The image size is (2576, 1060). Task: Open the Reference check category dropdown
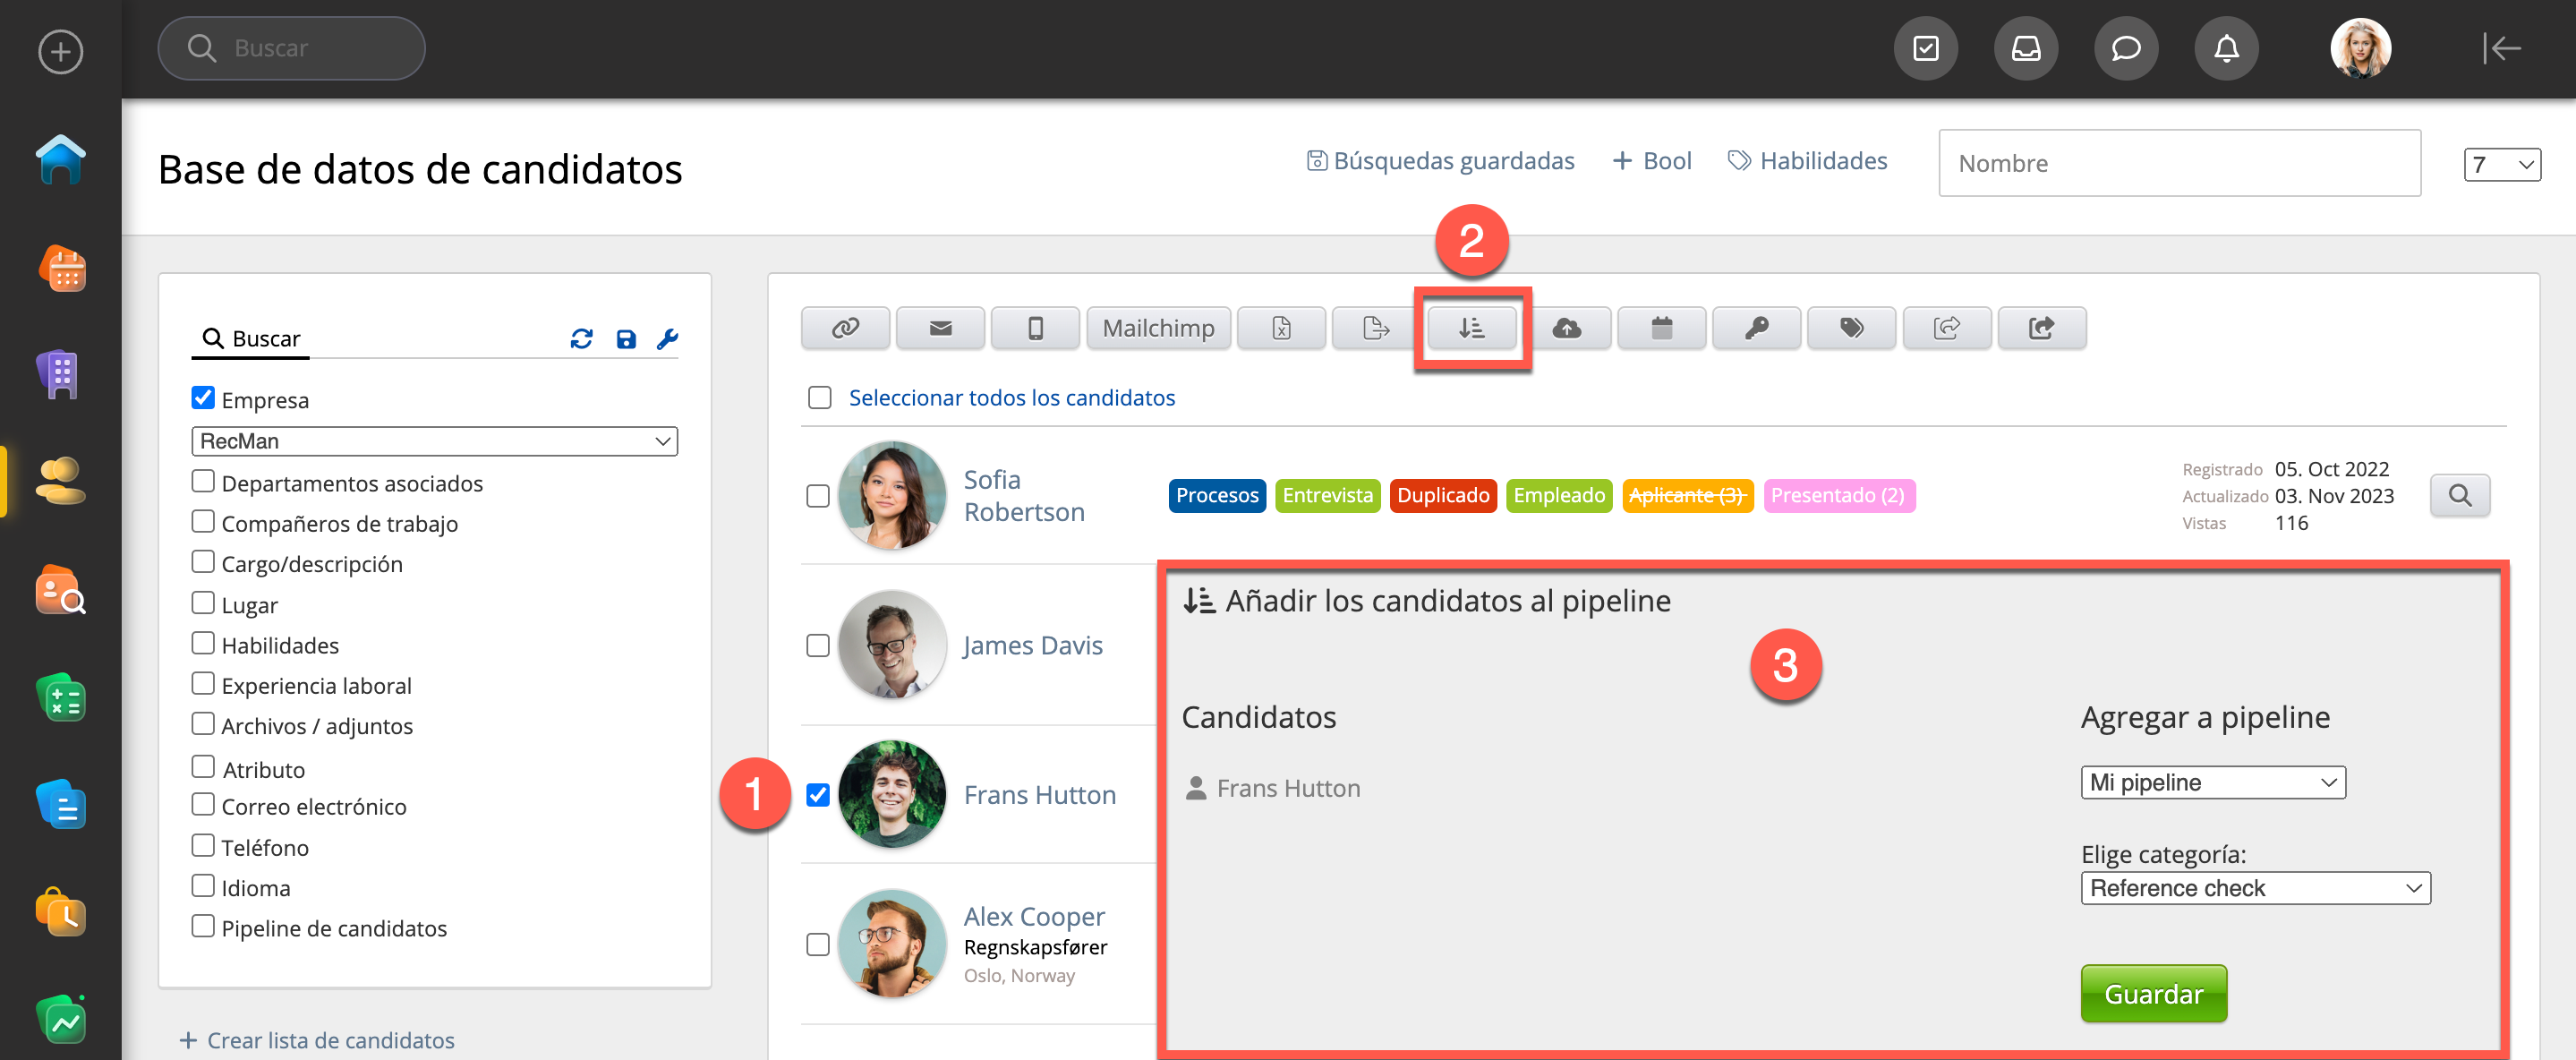[2256, 889]
